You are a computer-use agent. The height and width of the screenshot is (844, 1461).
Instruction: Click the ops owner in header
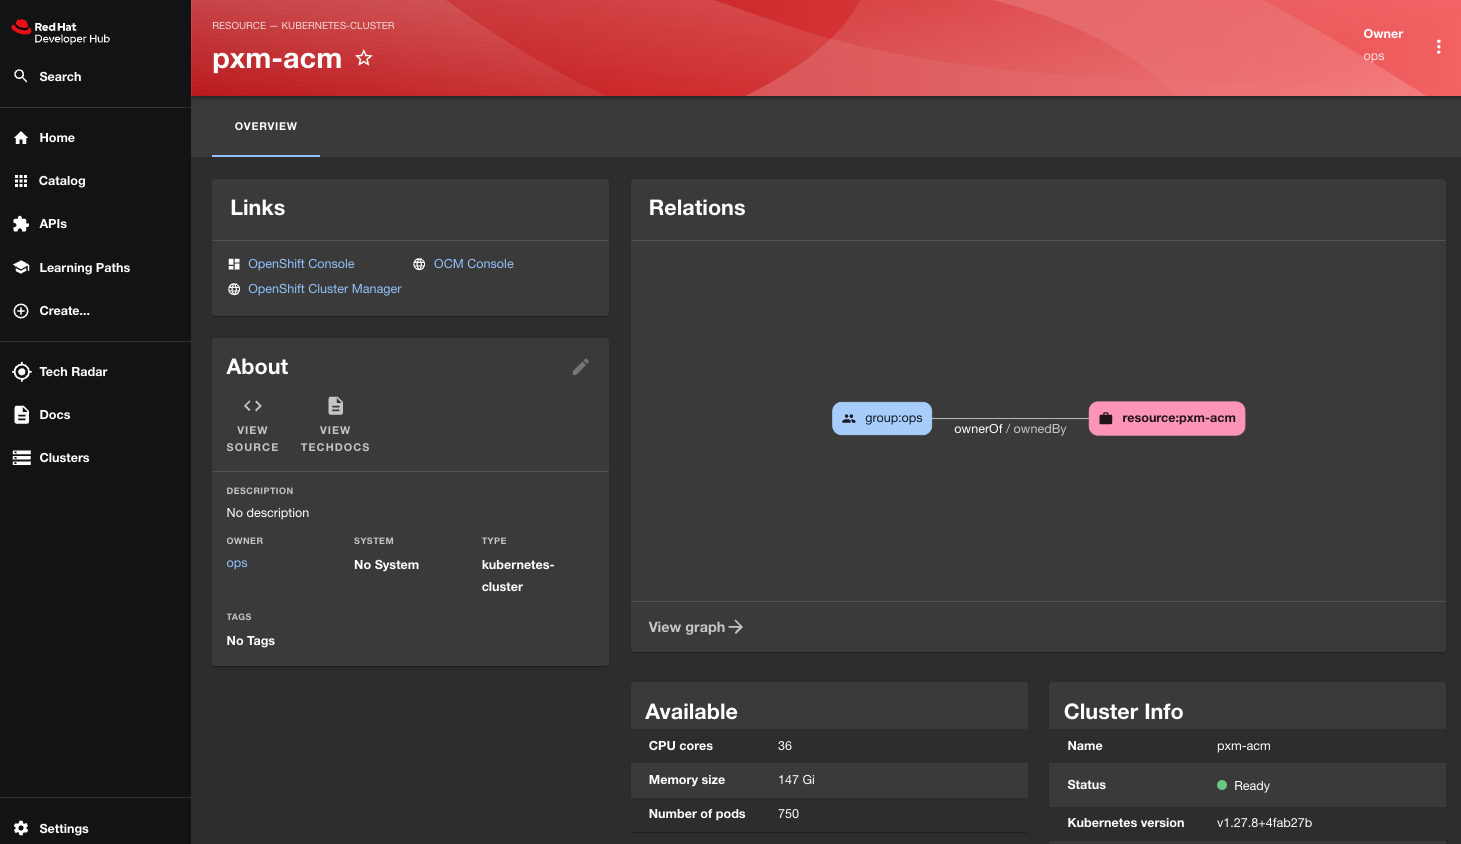coord(1374,56)
